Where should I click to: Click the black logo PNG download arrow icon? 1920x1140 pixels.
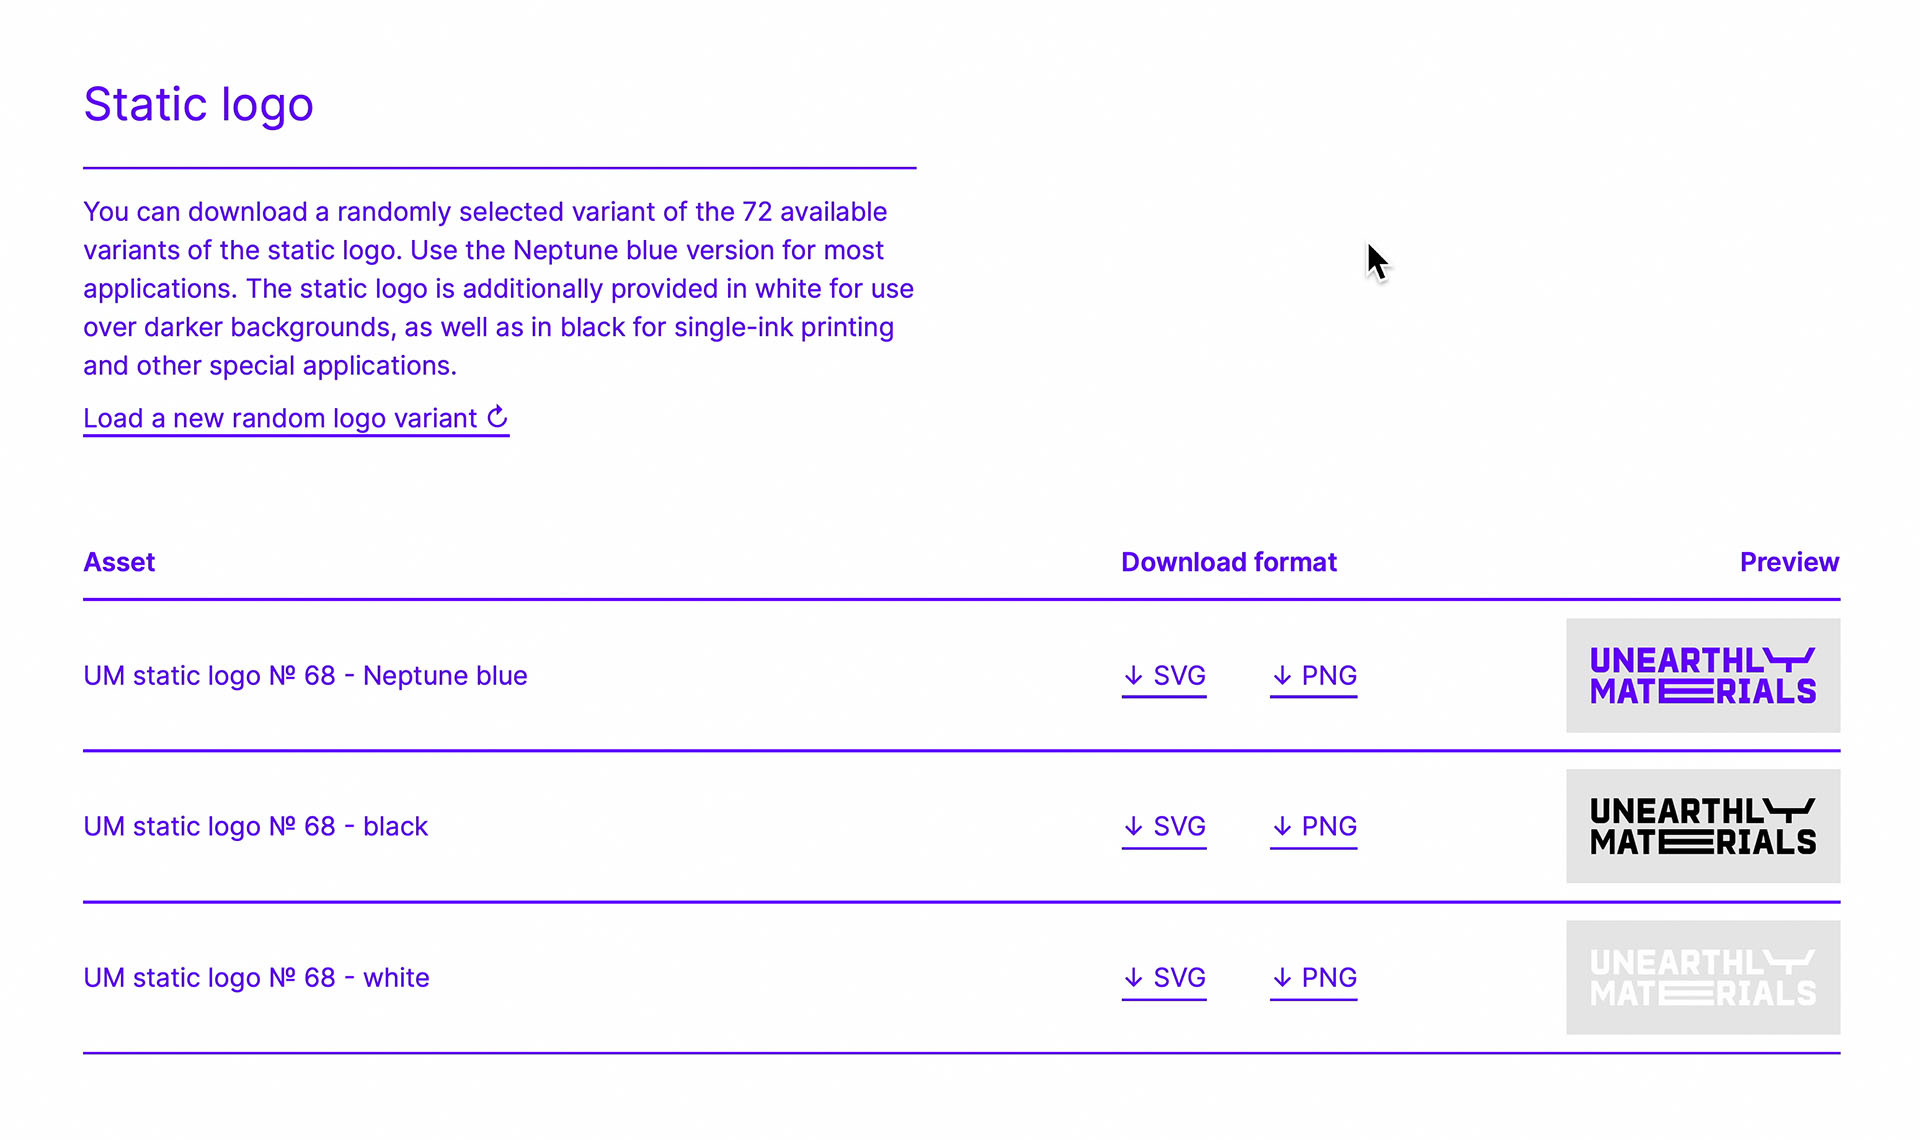pos(1282,827)
